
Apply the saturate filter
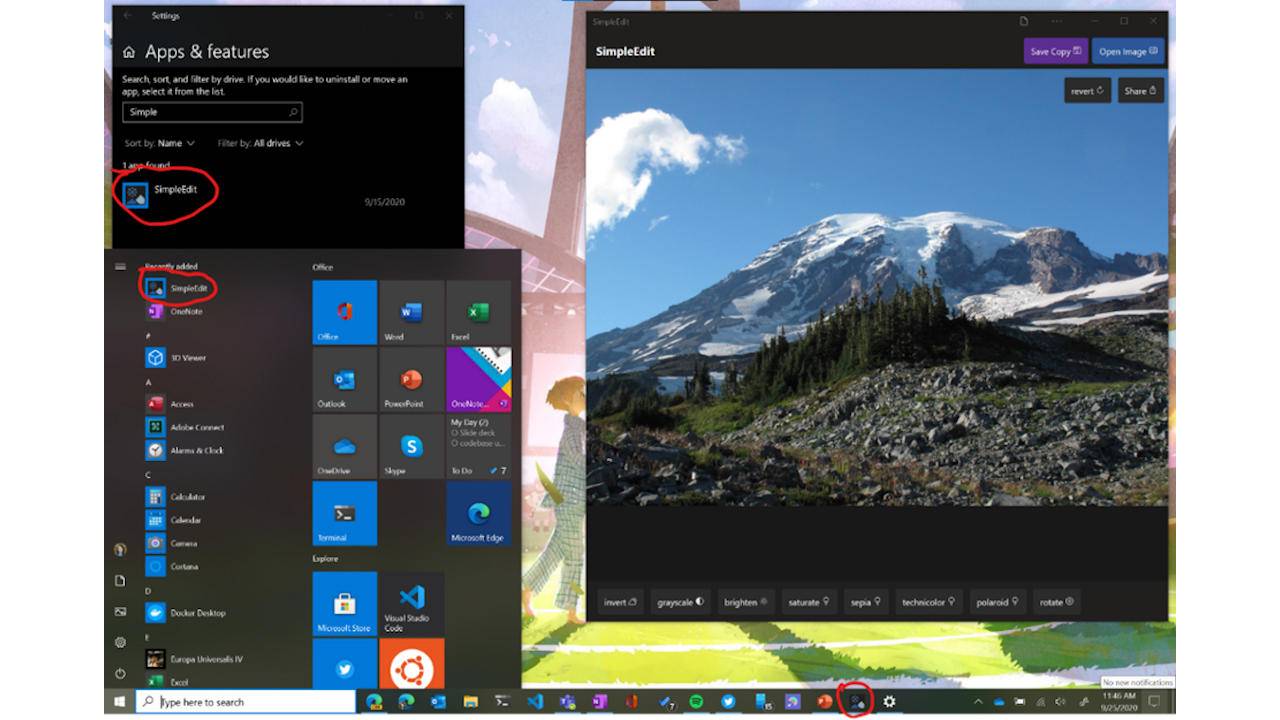click(810, 602)
